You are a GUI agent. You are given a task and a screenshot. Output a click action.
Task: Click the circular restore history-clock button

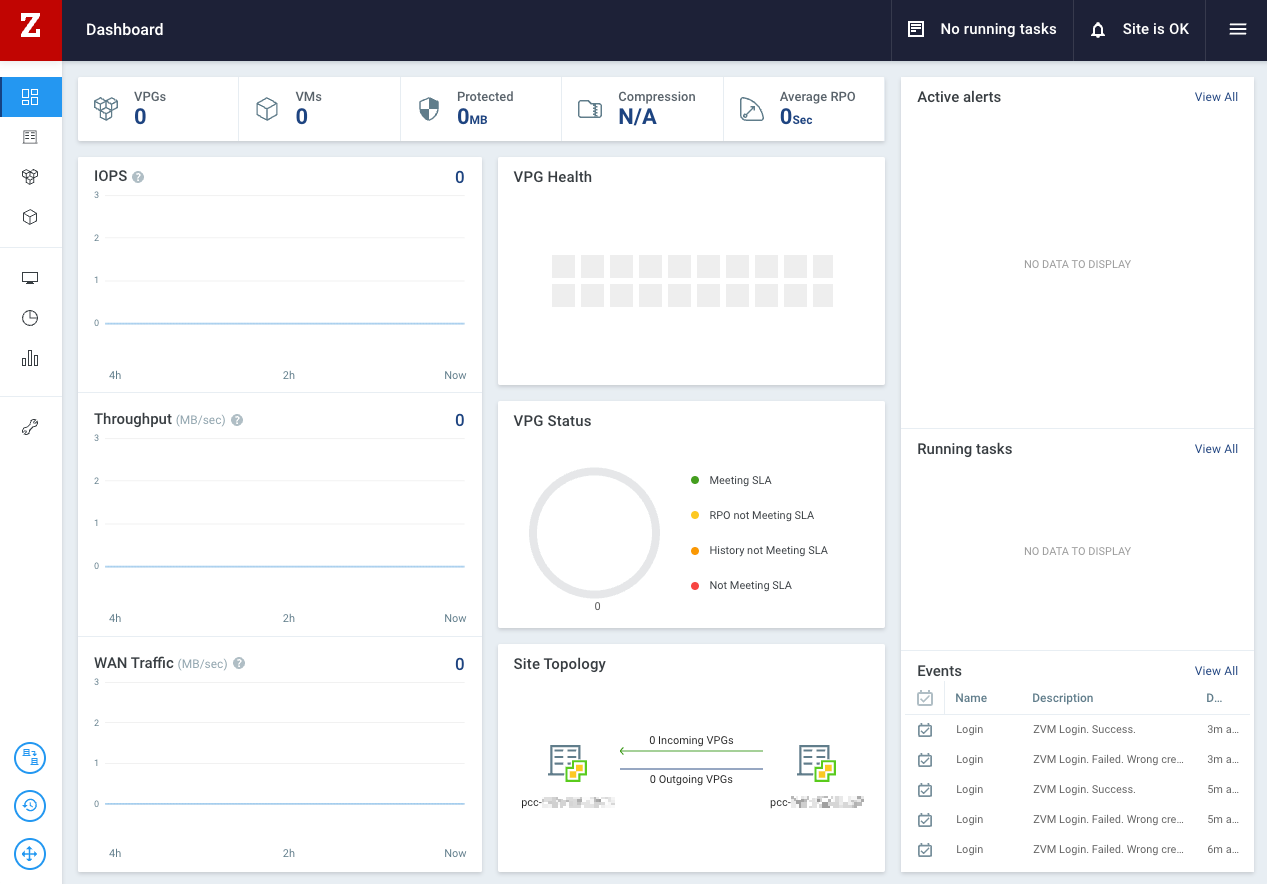click(x=30, y=806)
